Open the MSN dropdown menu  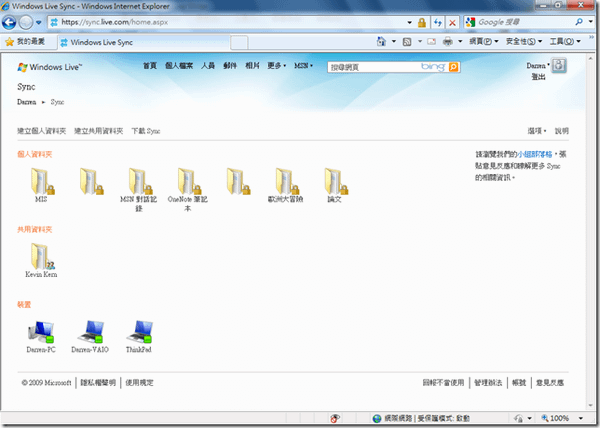tap(303, 66)
